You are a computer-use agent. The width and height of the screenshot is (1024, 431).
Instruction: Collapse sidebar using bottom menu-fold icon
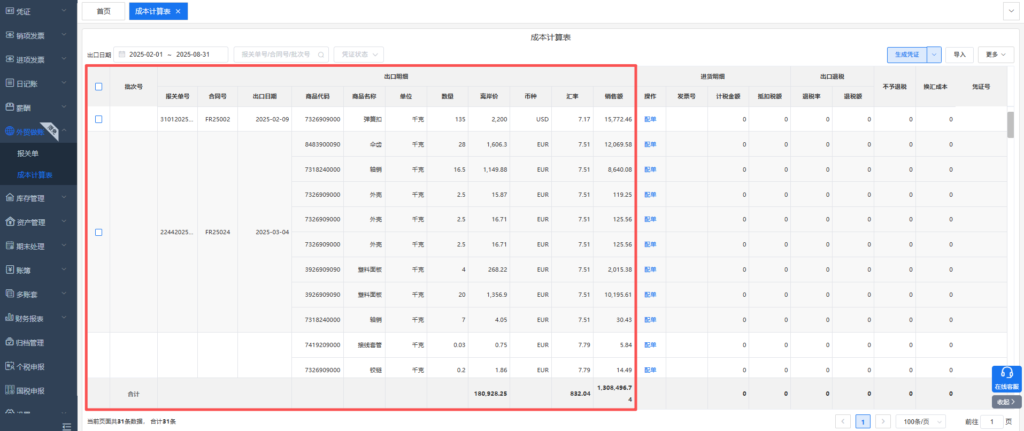click(x=66, y=424)
